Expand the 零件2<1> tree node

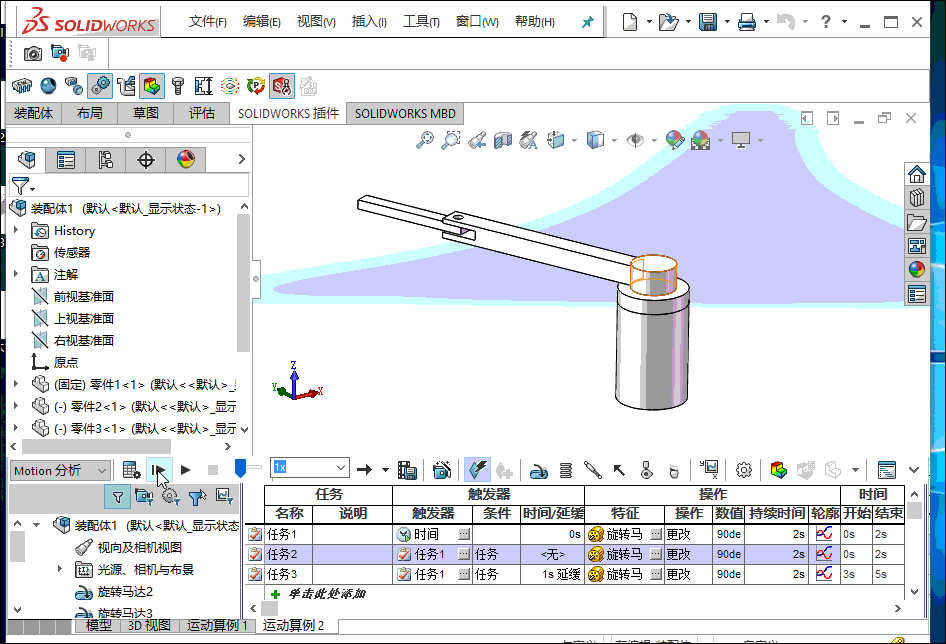[x=16, y=406]
